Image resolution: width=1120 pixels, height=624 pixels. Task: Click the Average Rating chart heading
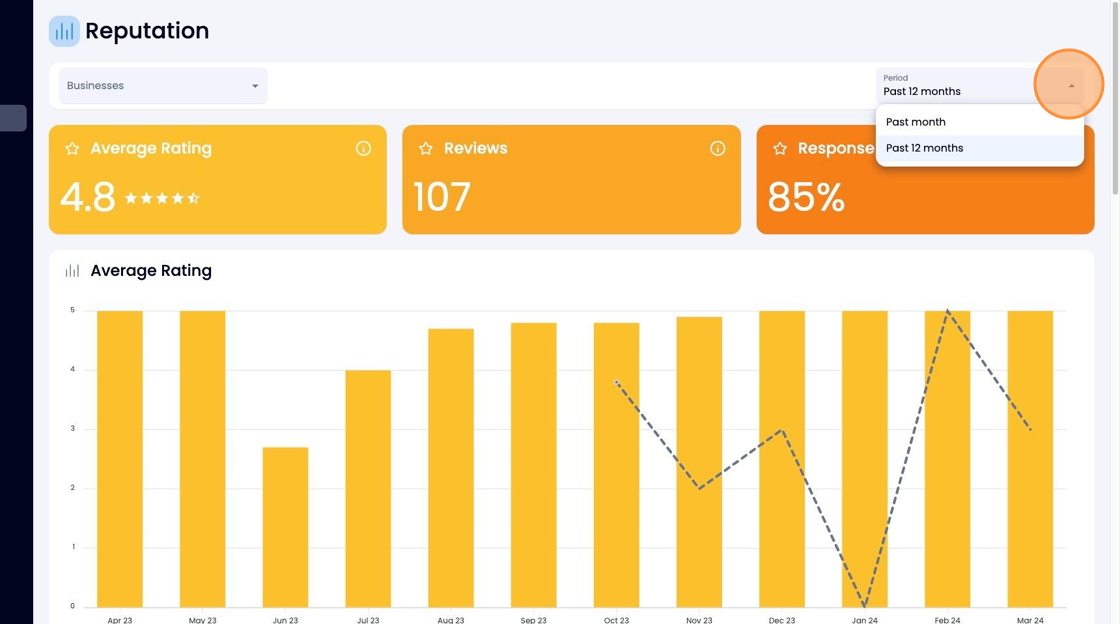coord(151,271)
